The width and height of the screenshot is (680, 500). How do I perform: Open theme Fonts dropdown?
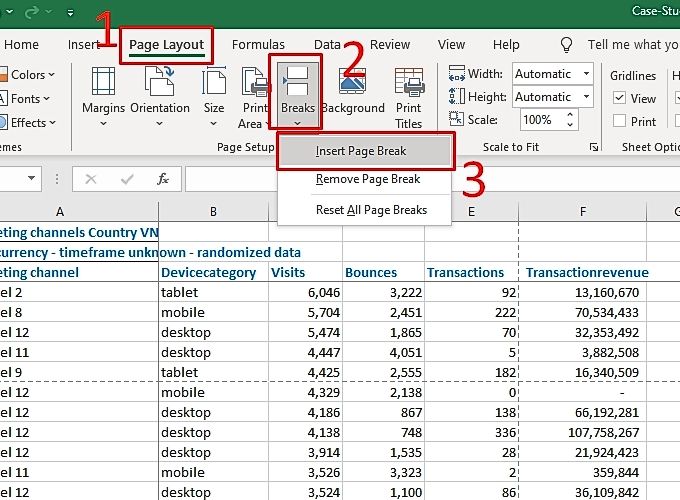26,99
